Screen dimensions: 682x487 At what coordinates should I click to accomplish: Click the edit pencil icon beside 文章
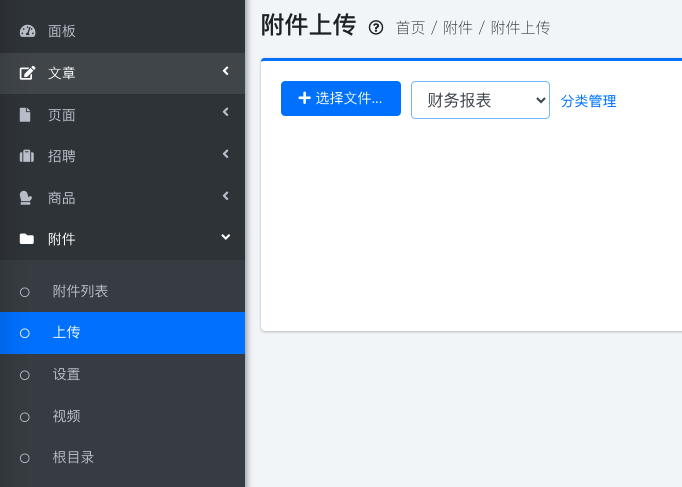coord(27,73)
